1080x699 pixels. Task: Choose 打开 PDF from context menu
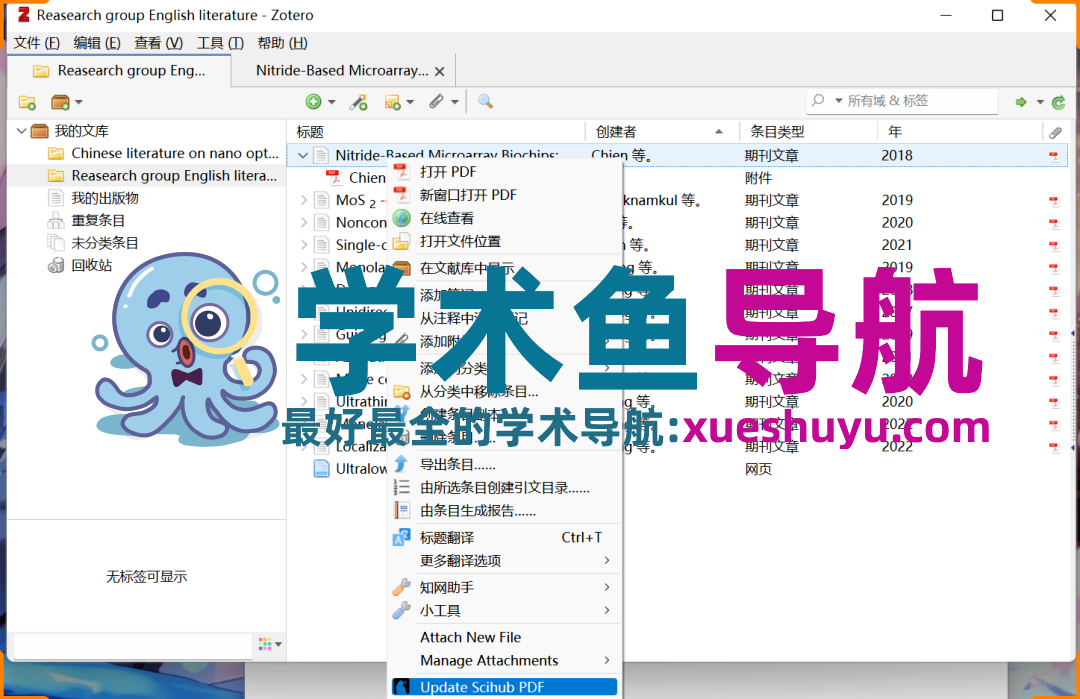[505, 172]
